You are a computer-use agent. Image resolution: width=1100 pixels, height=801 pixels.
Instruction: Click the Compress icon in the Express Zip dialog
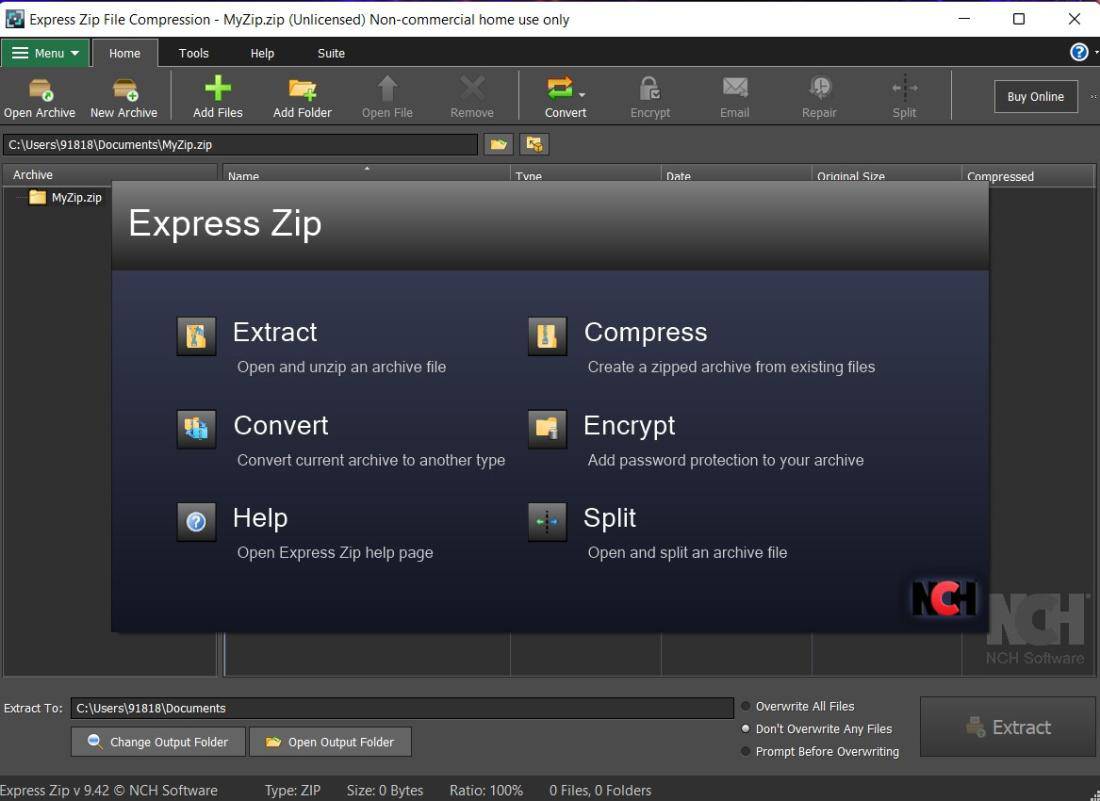pyautogui.click(x=547, y=336)
